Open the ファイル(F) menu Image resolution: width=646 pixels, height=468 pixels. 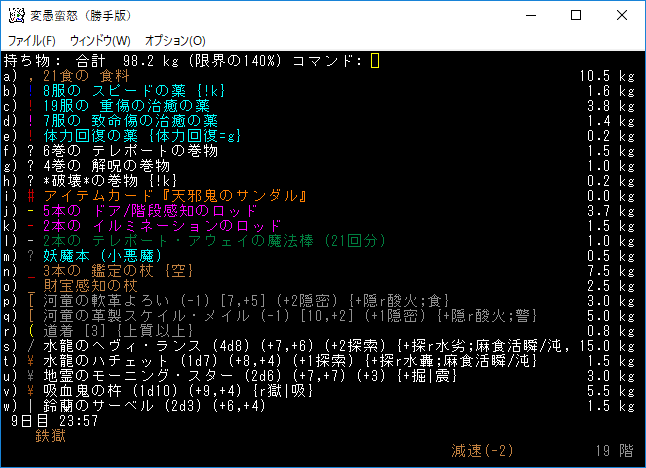(31, 40)
